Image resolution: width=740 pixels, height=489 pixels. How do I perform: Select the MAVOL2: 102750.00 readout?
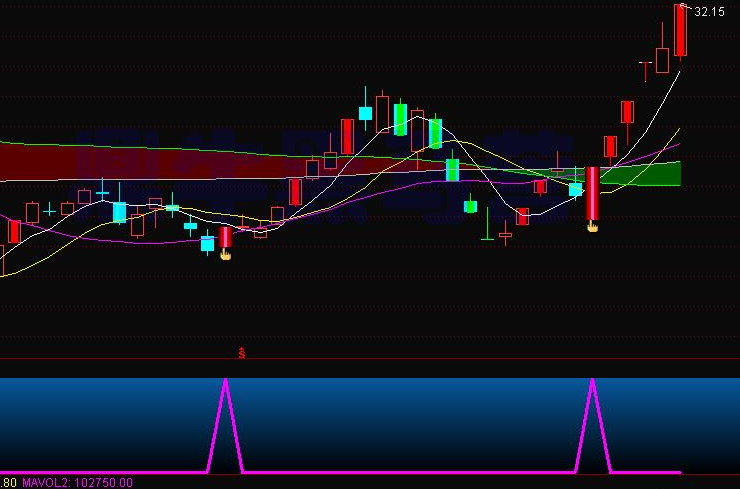pos(77,482)
